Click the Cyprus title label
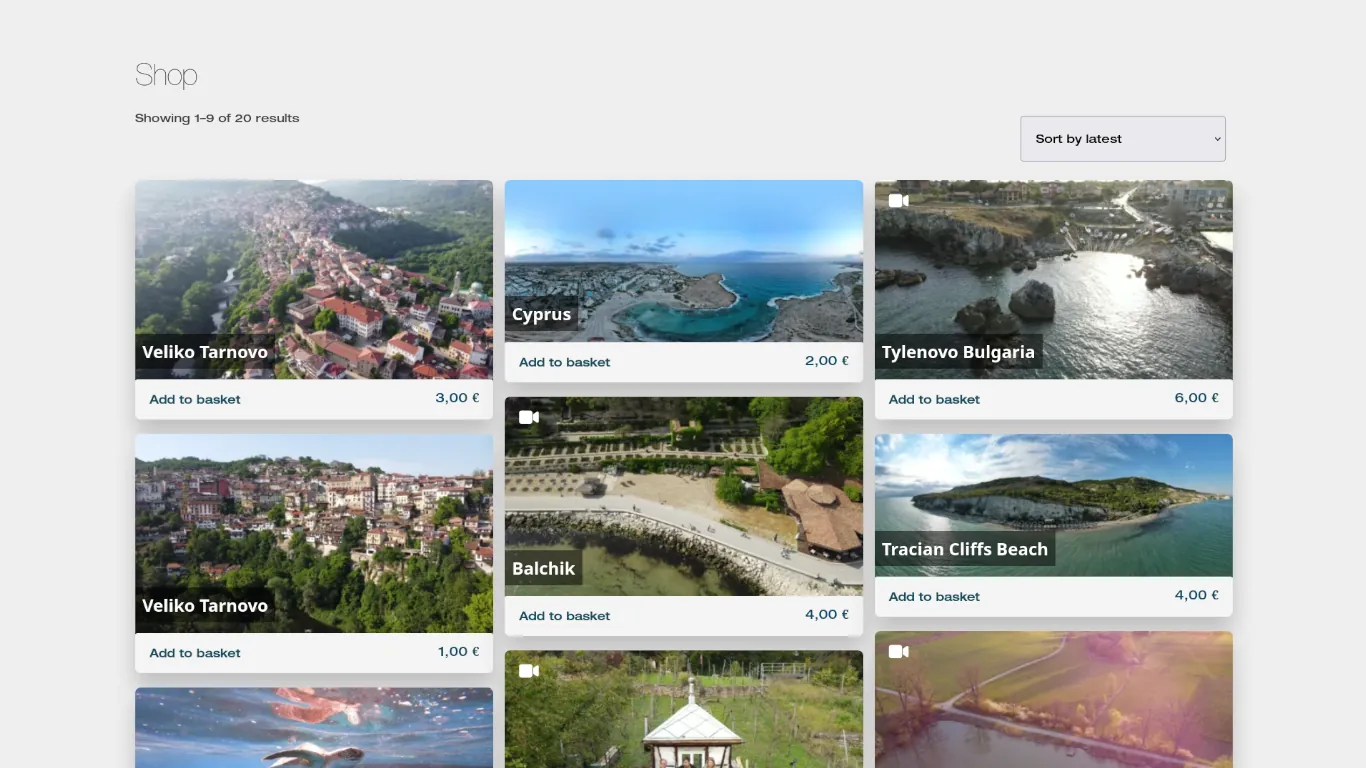Image resolution: width=1366 pixels, height=768 pixels. point(541,314)
